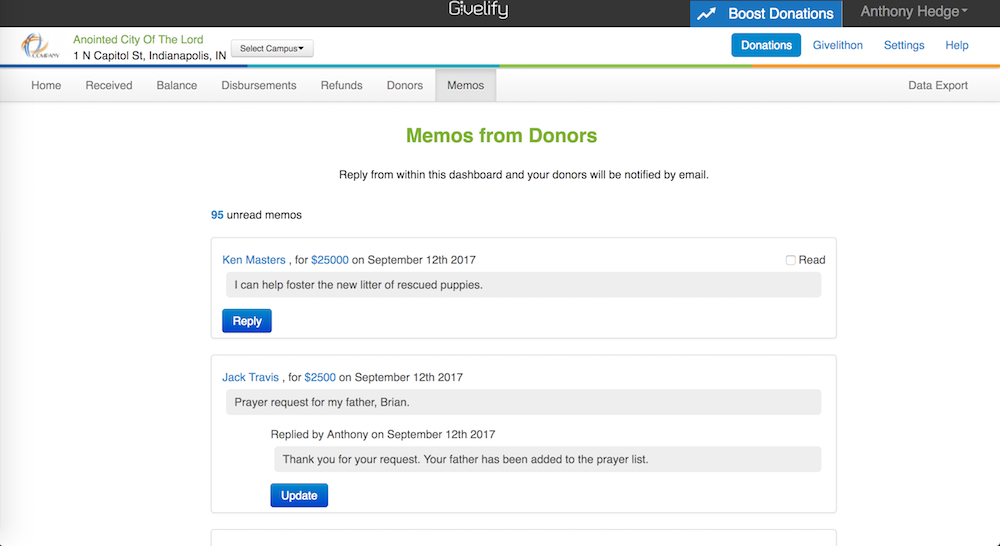This screenshot has height=546, width=1000.
Task: Mark Ken Masters memo as Read
Action: coord(790,260)
